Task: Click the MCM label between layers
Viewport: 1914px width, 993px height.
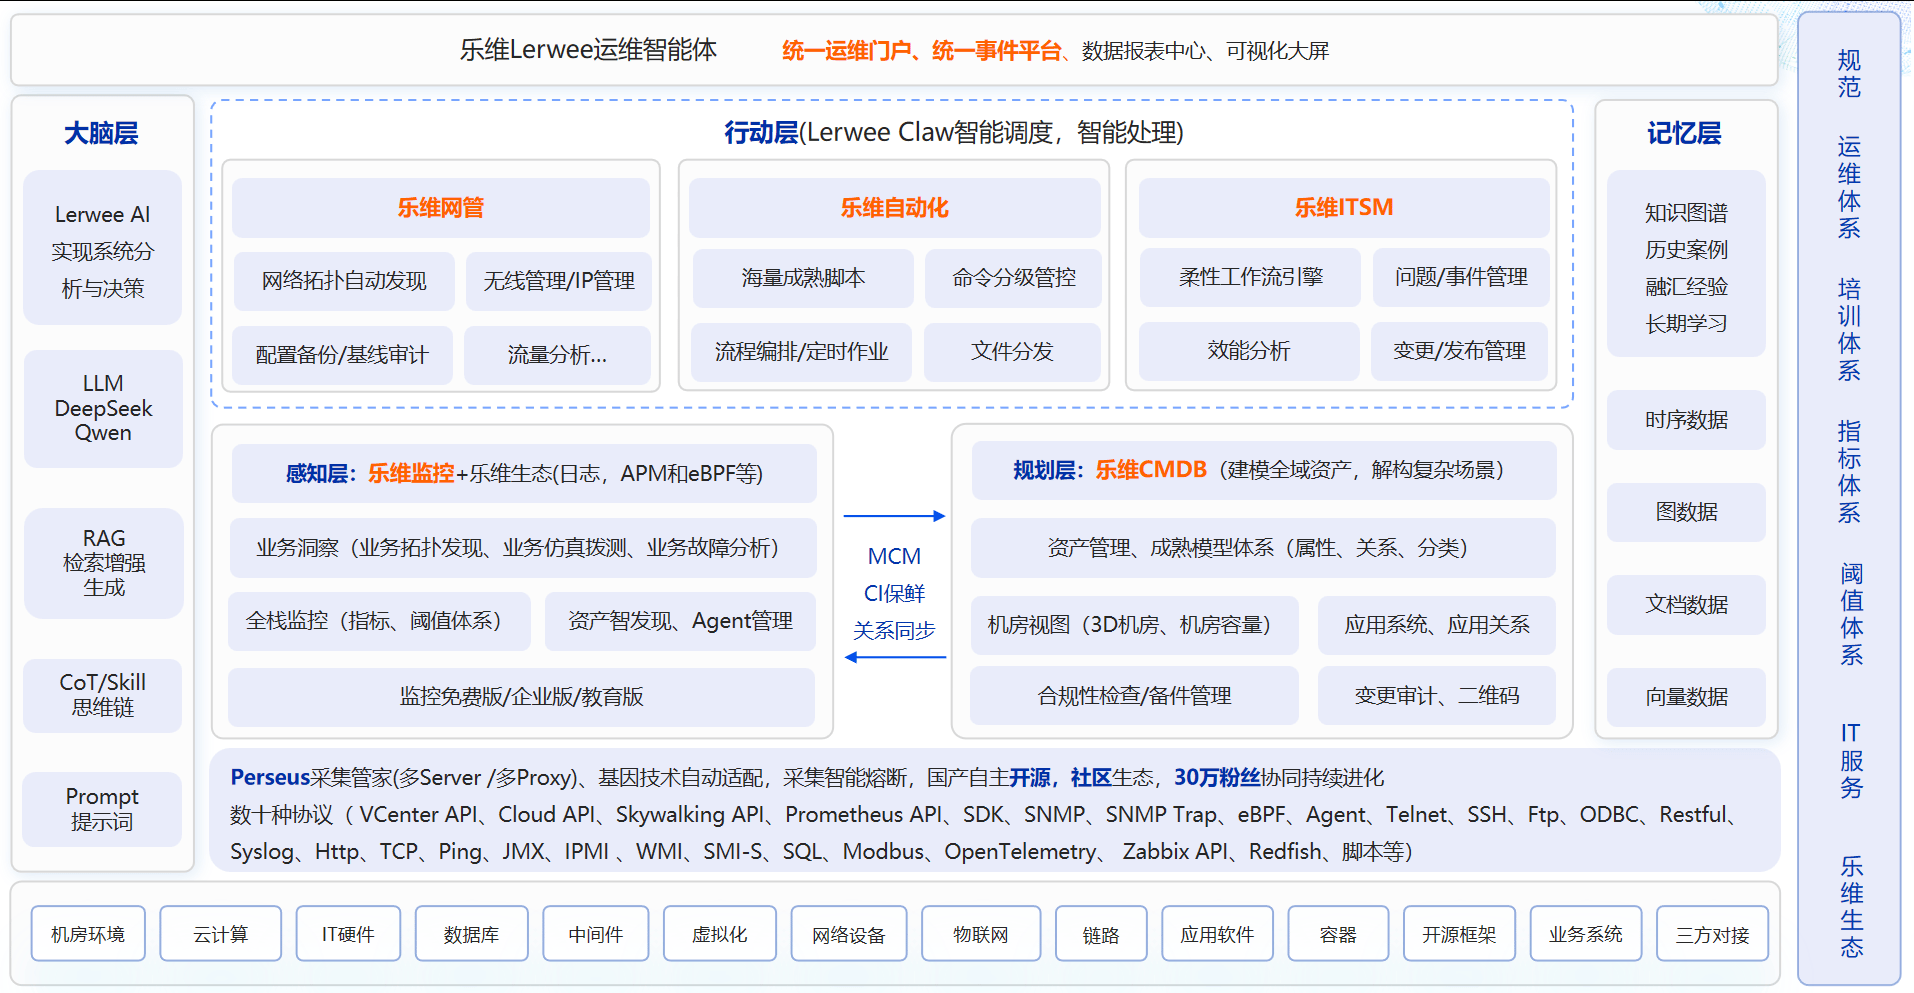Action: pos(894,556)
